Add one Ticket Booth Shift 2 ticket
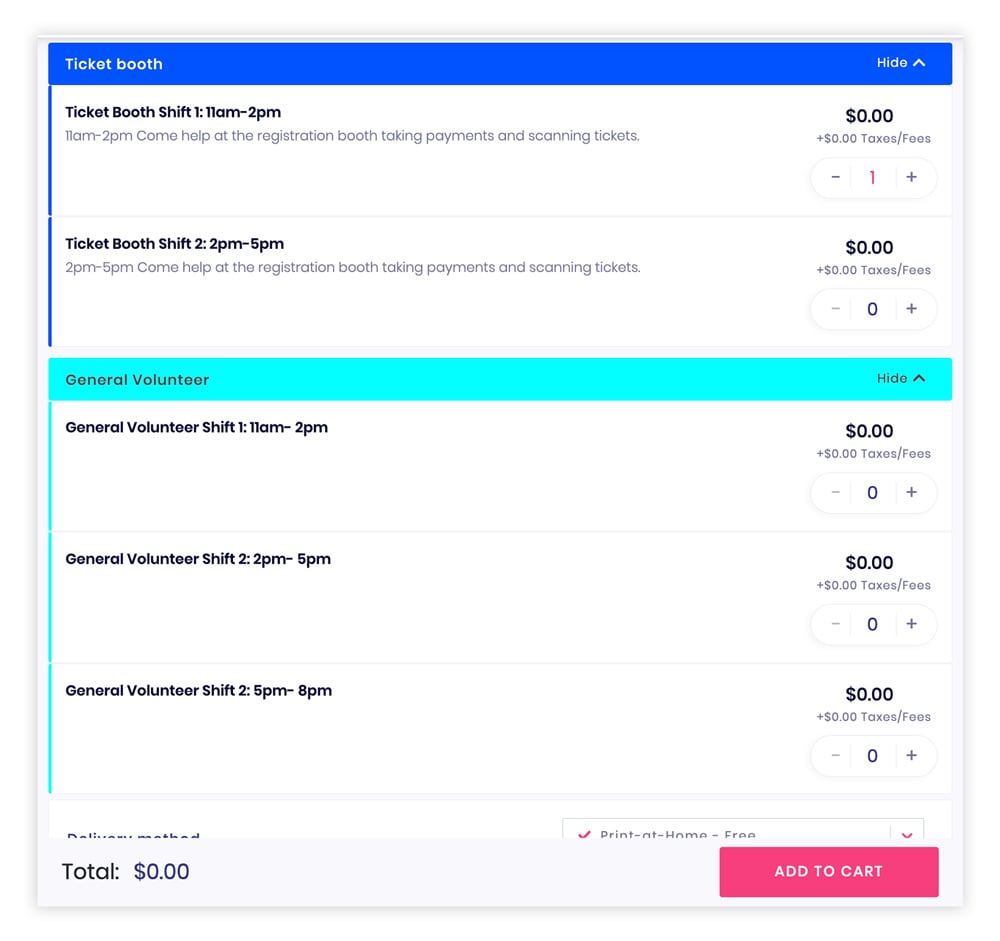1000x941 pixels. point(911,309)
